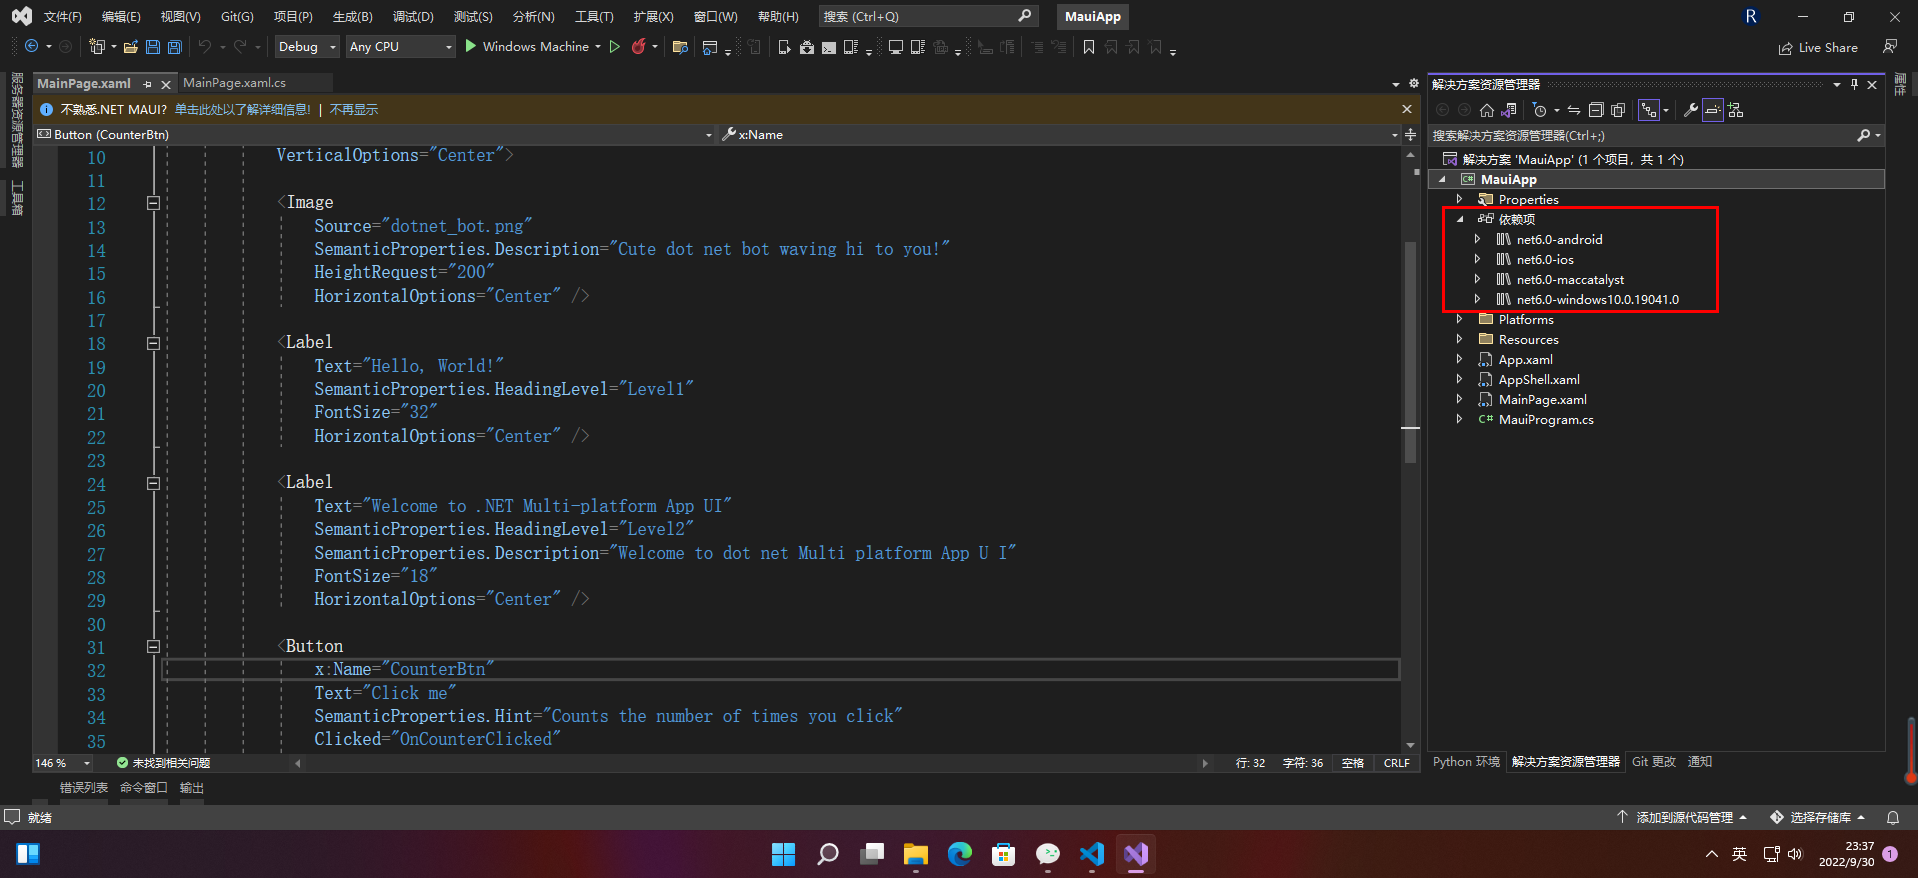The height and width of the screenshot is (878, 1918).
Task: Click the search magnifier in Solution Explorer
Action: [x=1864, y=135]
